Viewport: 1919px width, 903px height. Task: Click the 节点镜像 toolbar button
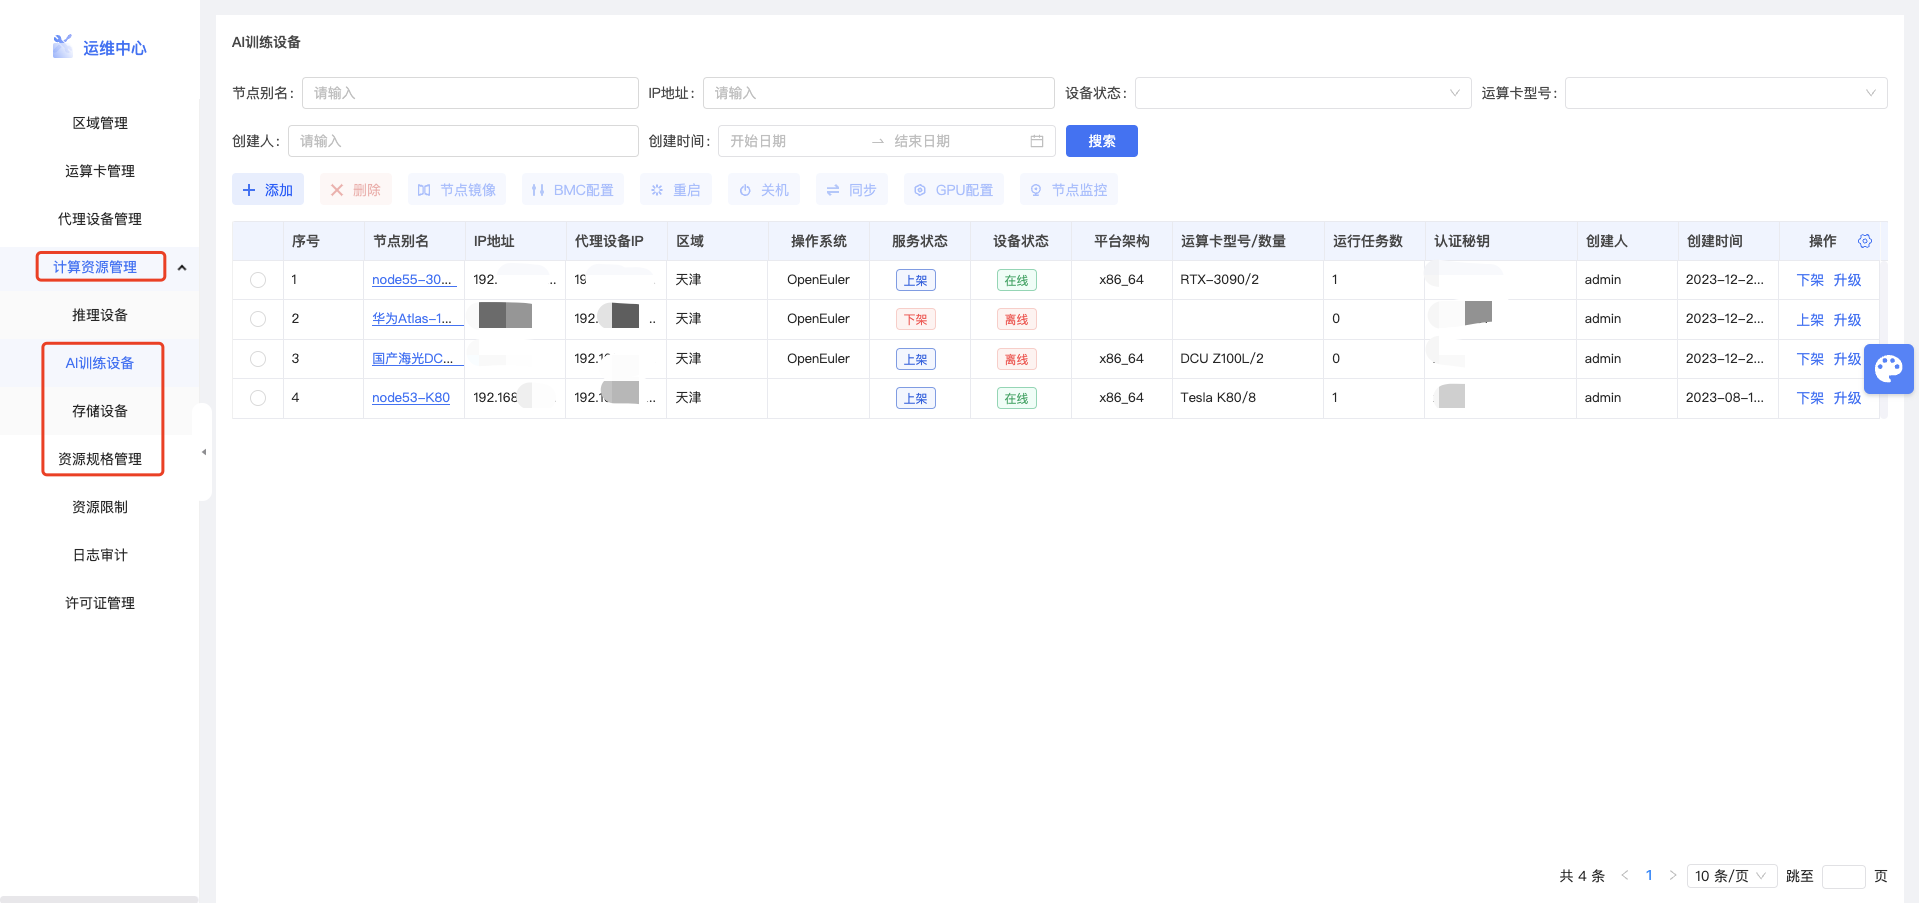coord(457,190)
